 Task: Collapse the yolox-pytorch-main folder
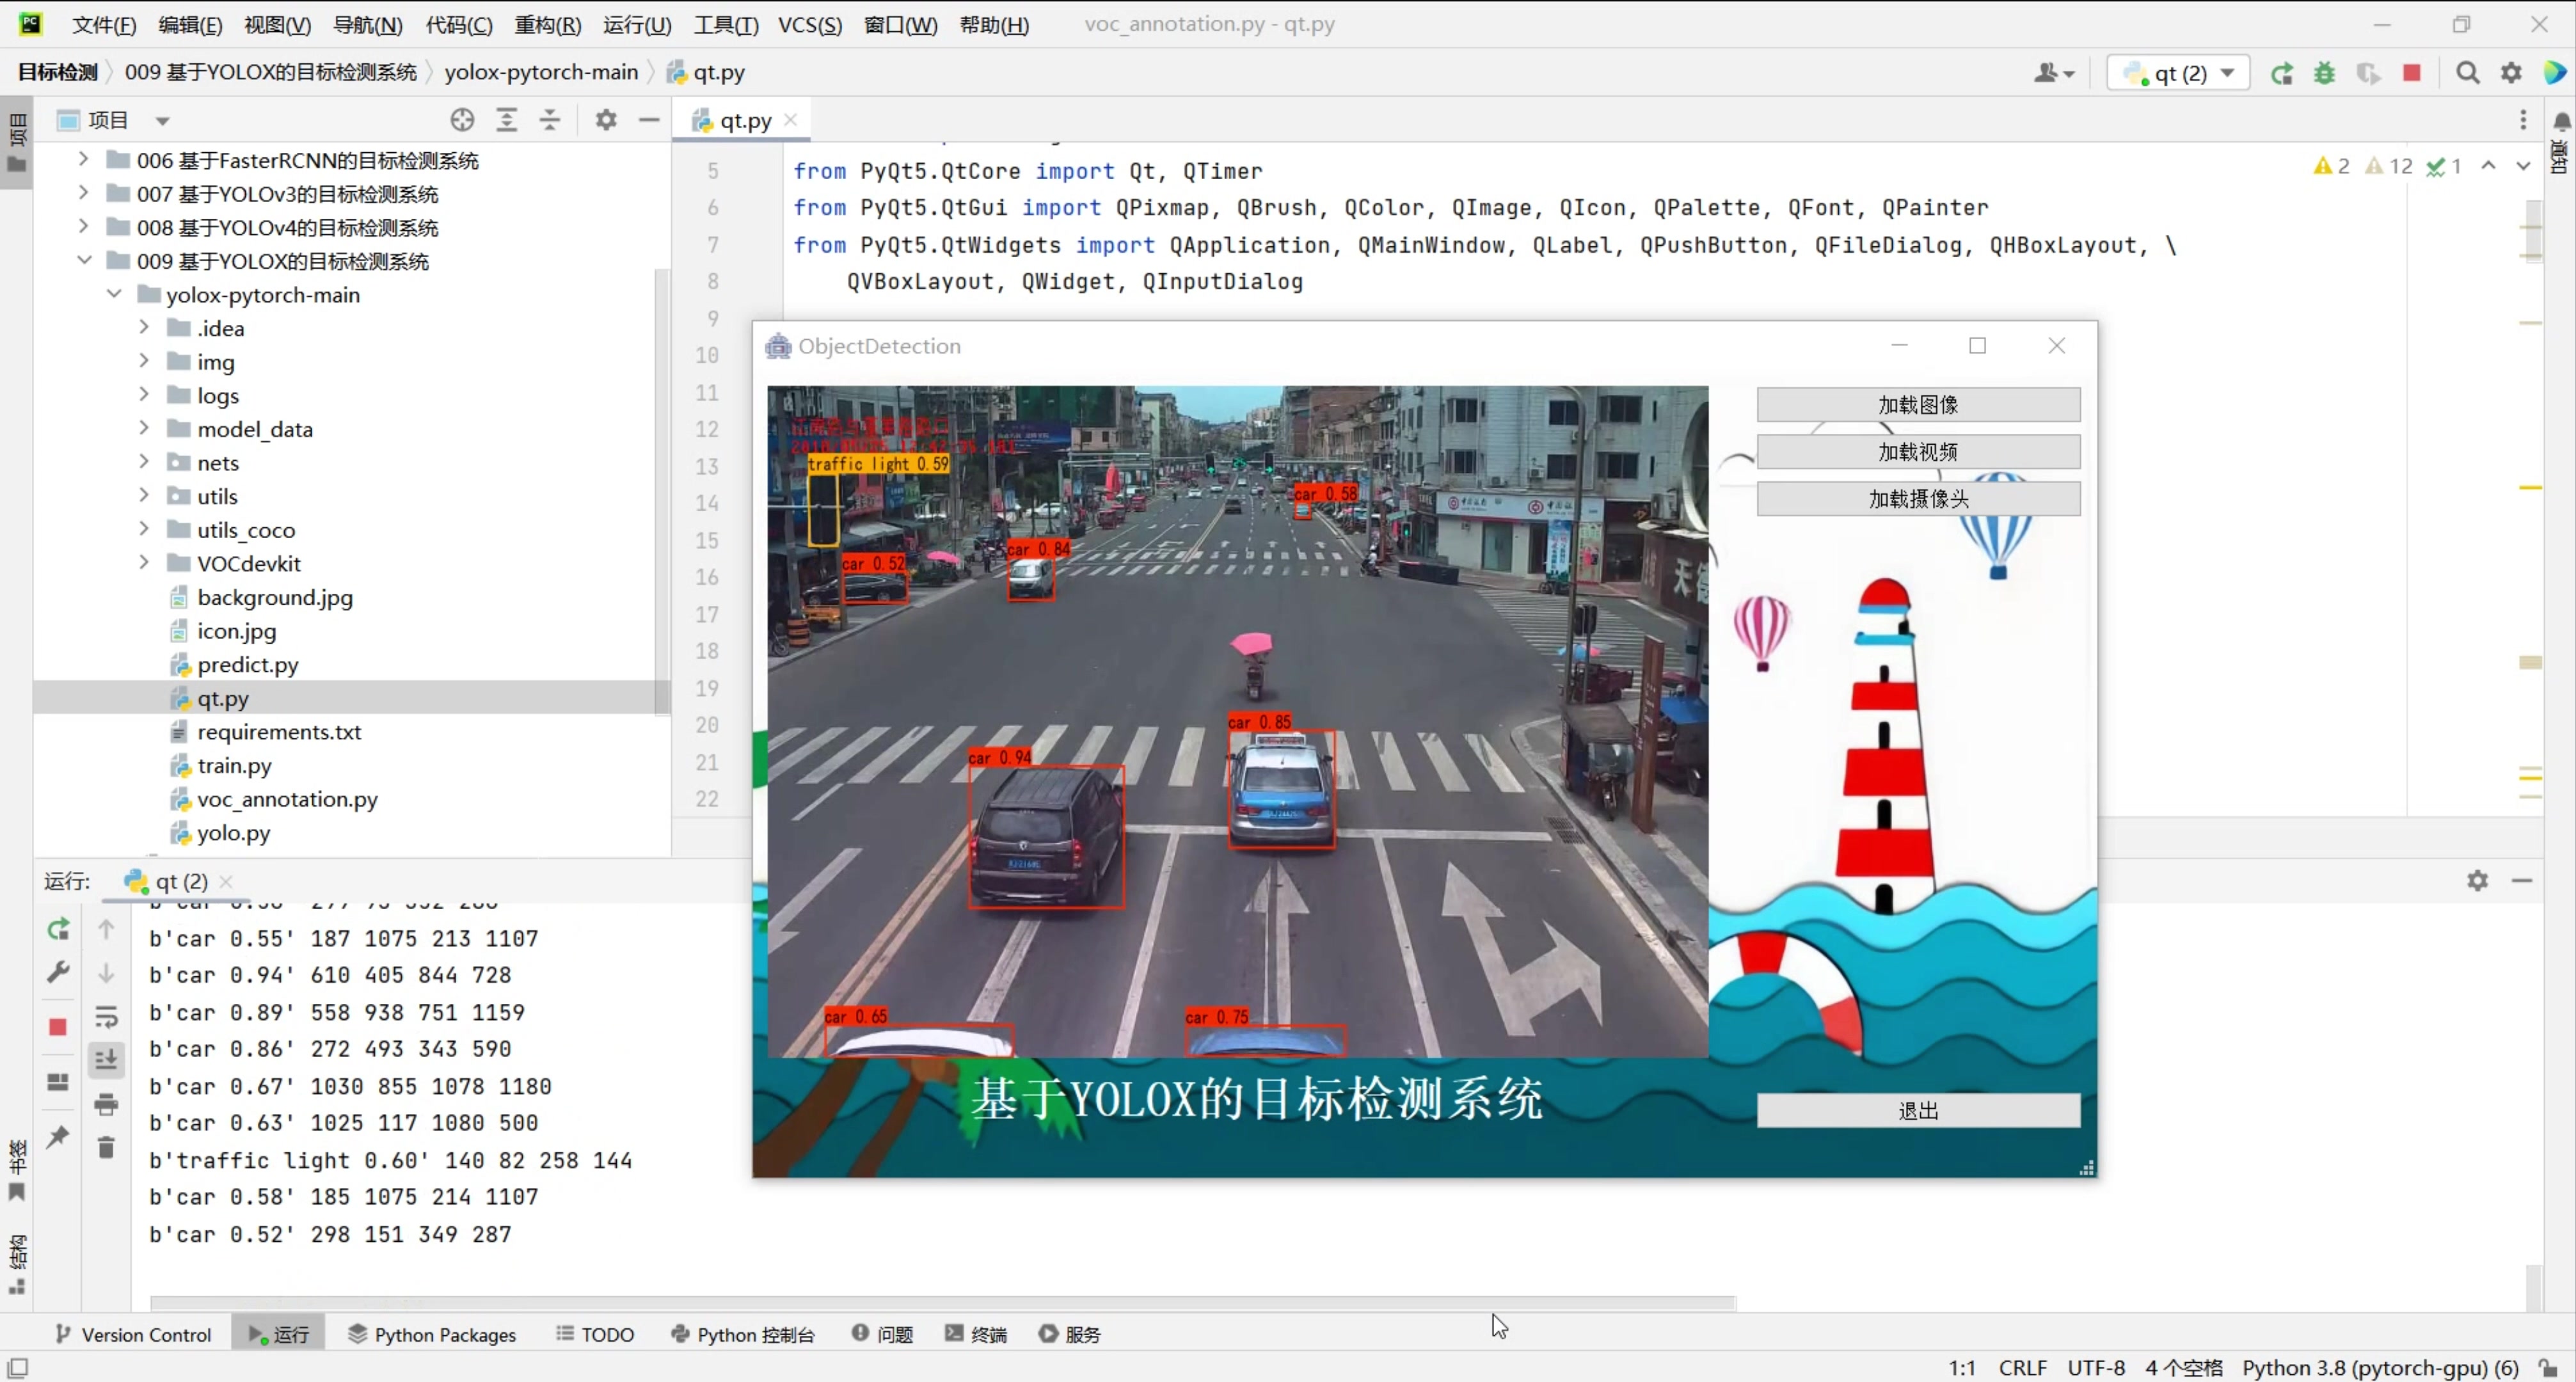click(114, 294)
